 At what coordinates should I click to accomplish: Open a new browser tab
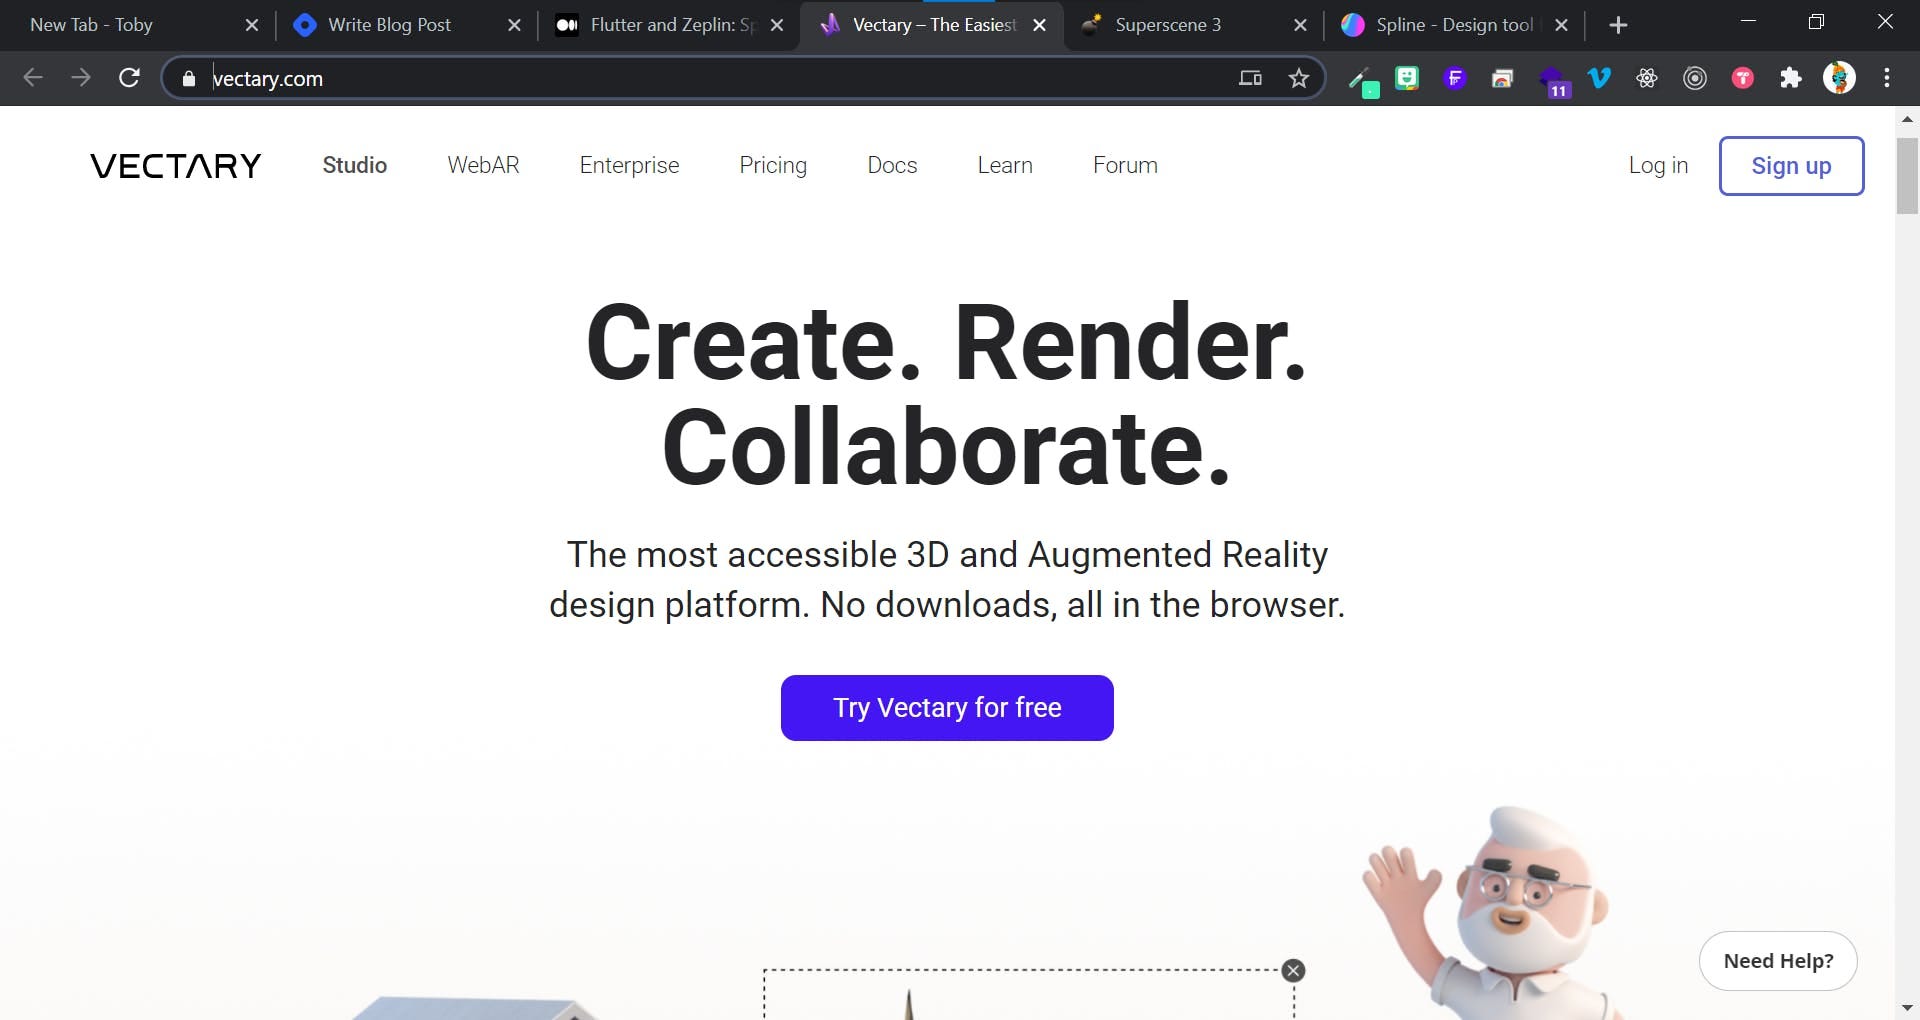pos(1619,25)
